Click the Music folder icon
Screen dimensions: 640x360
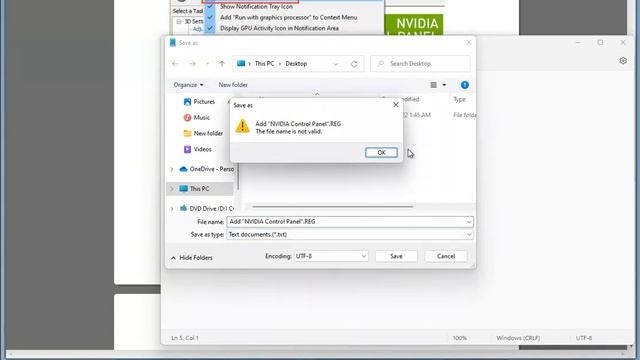point(187,118)
